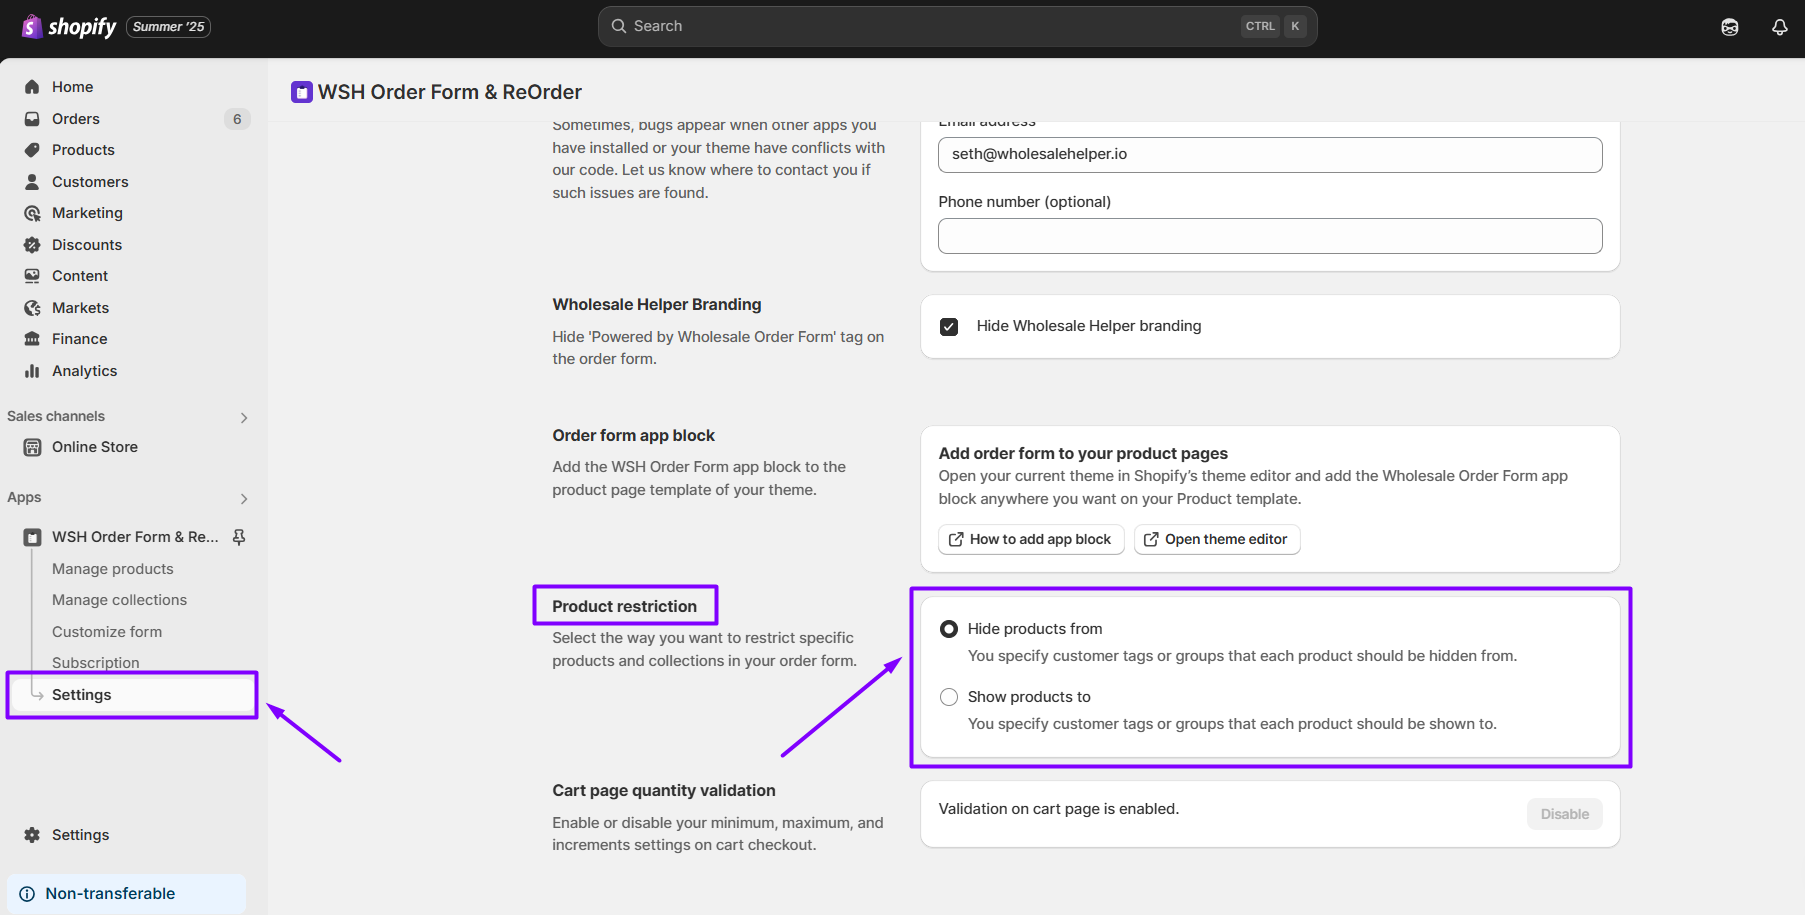Click the top Search bar
This screenshot has width=1805, height=915.
click(x=957, y=26)
